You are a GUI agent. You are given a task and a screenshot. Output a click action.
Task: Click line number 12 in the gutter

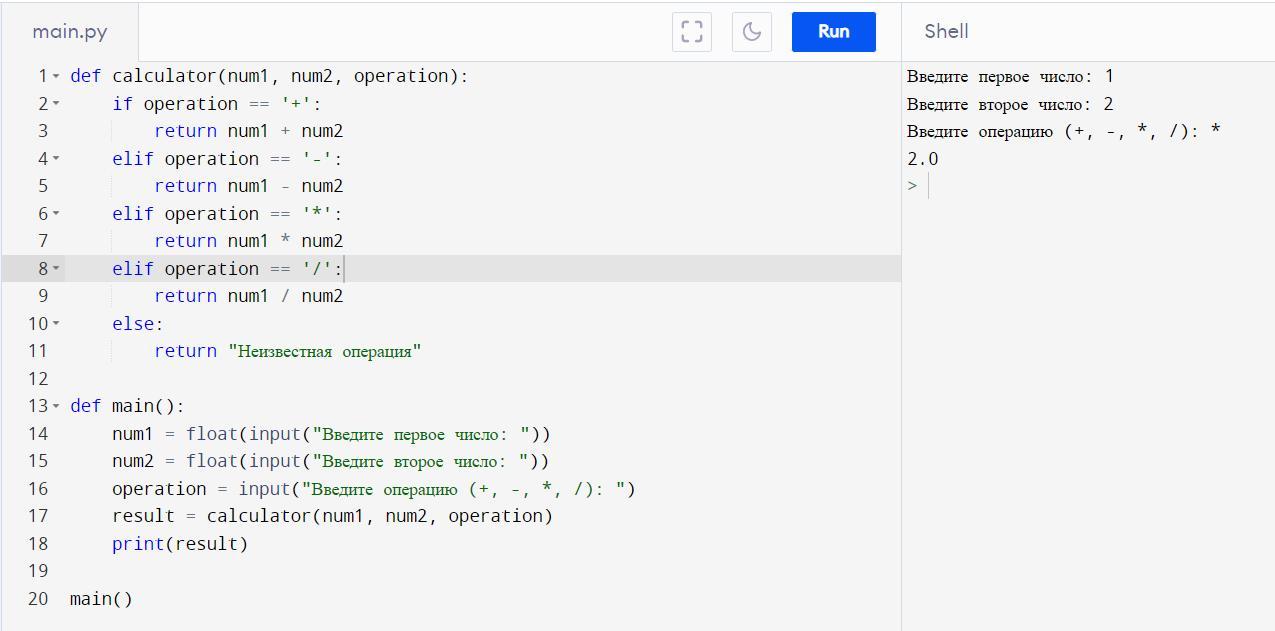pyautogui.click(x=38, y=379)
